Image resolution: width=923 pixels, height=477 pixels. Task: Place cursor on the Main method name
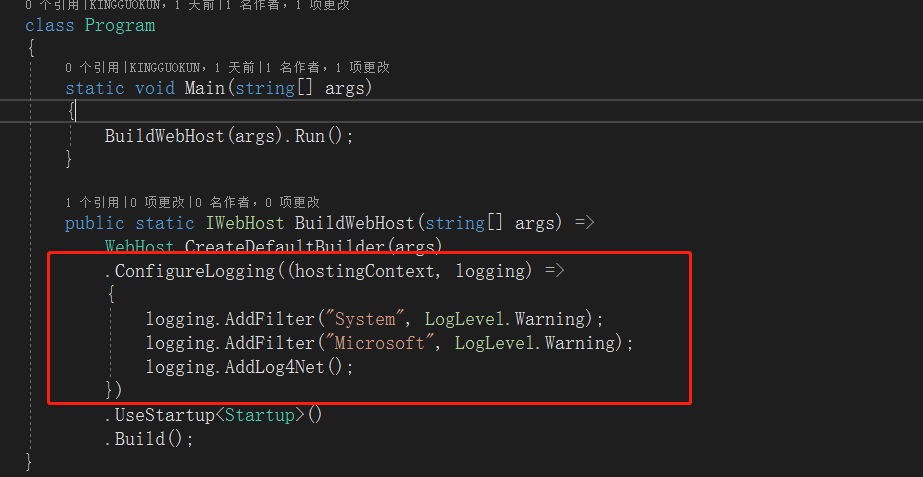point(204,88)
